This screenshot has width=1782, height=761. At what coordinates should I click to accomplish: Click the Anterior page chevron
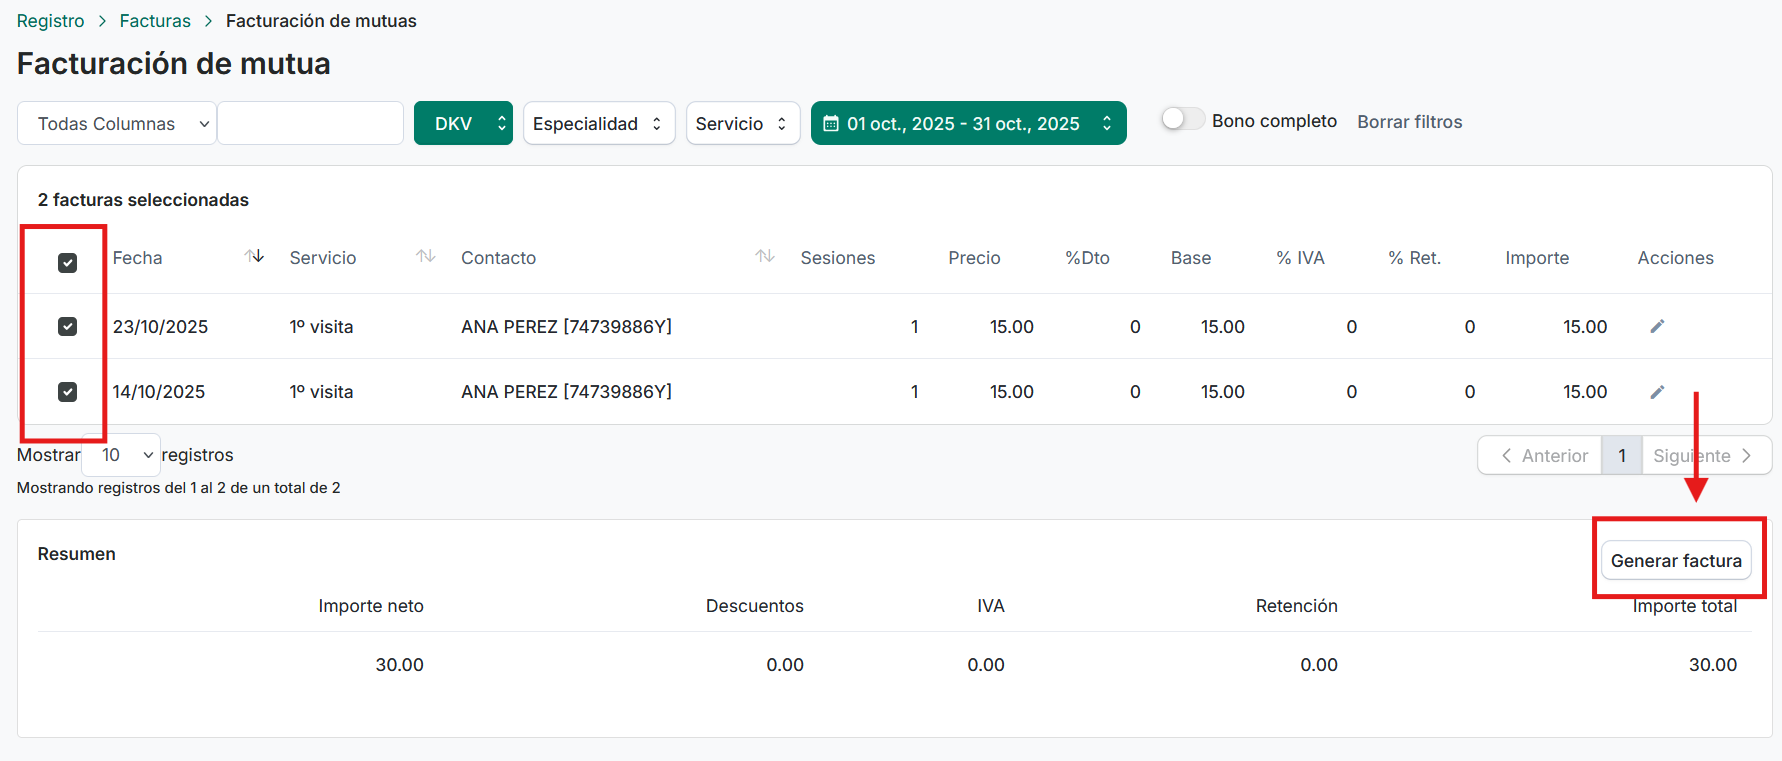pyautogui.click(x=1506, y=456)
